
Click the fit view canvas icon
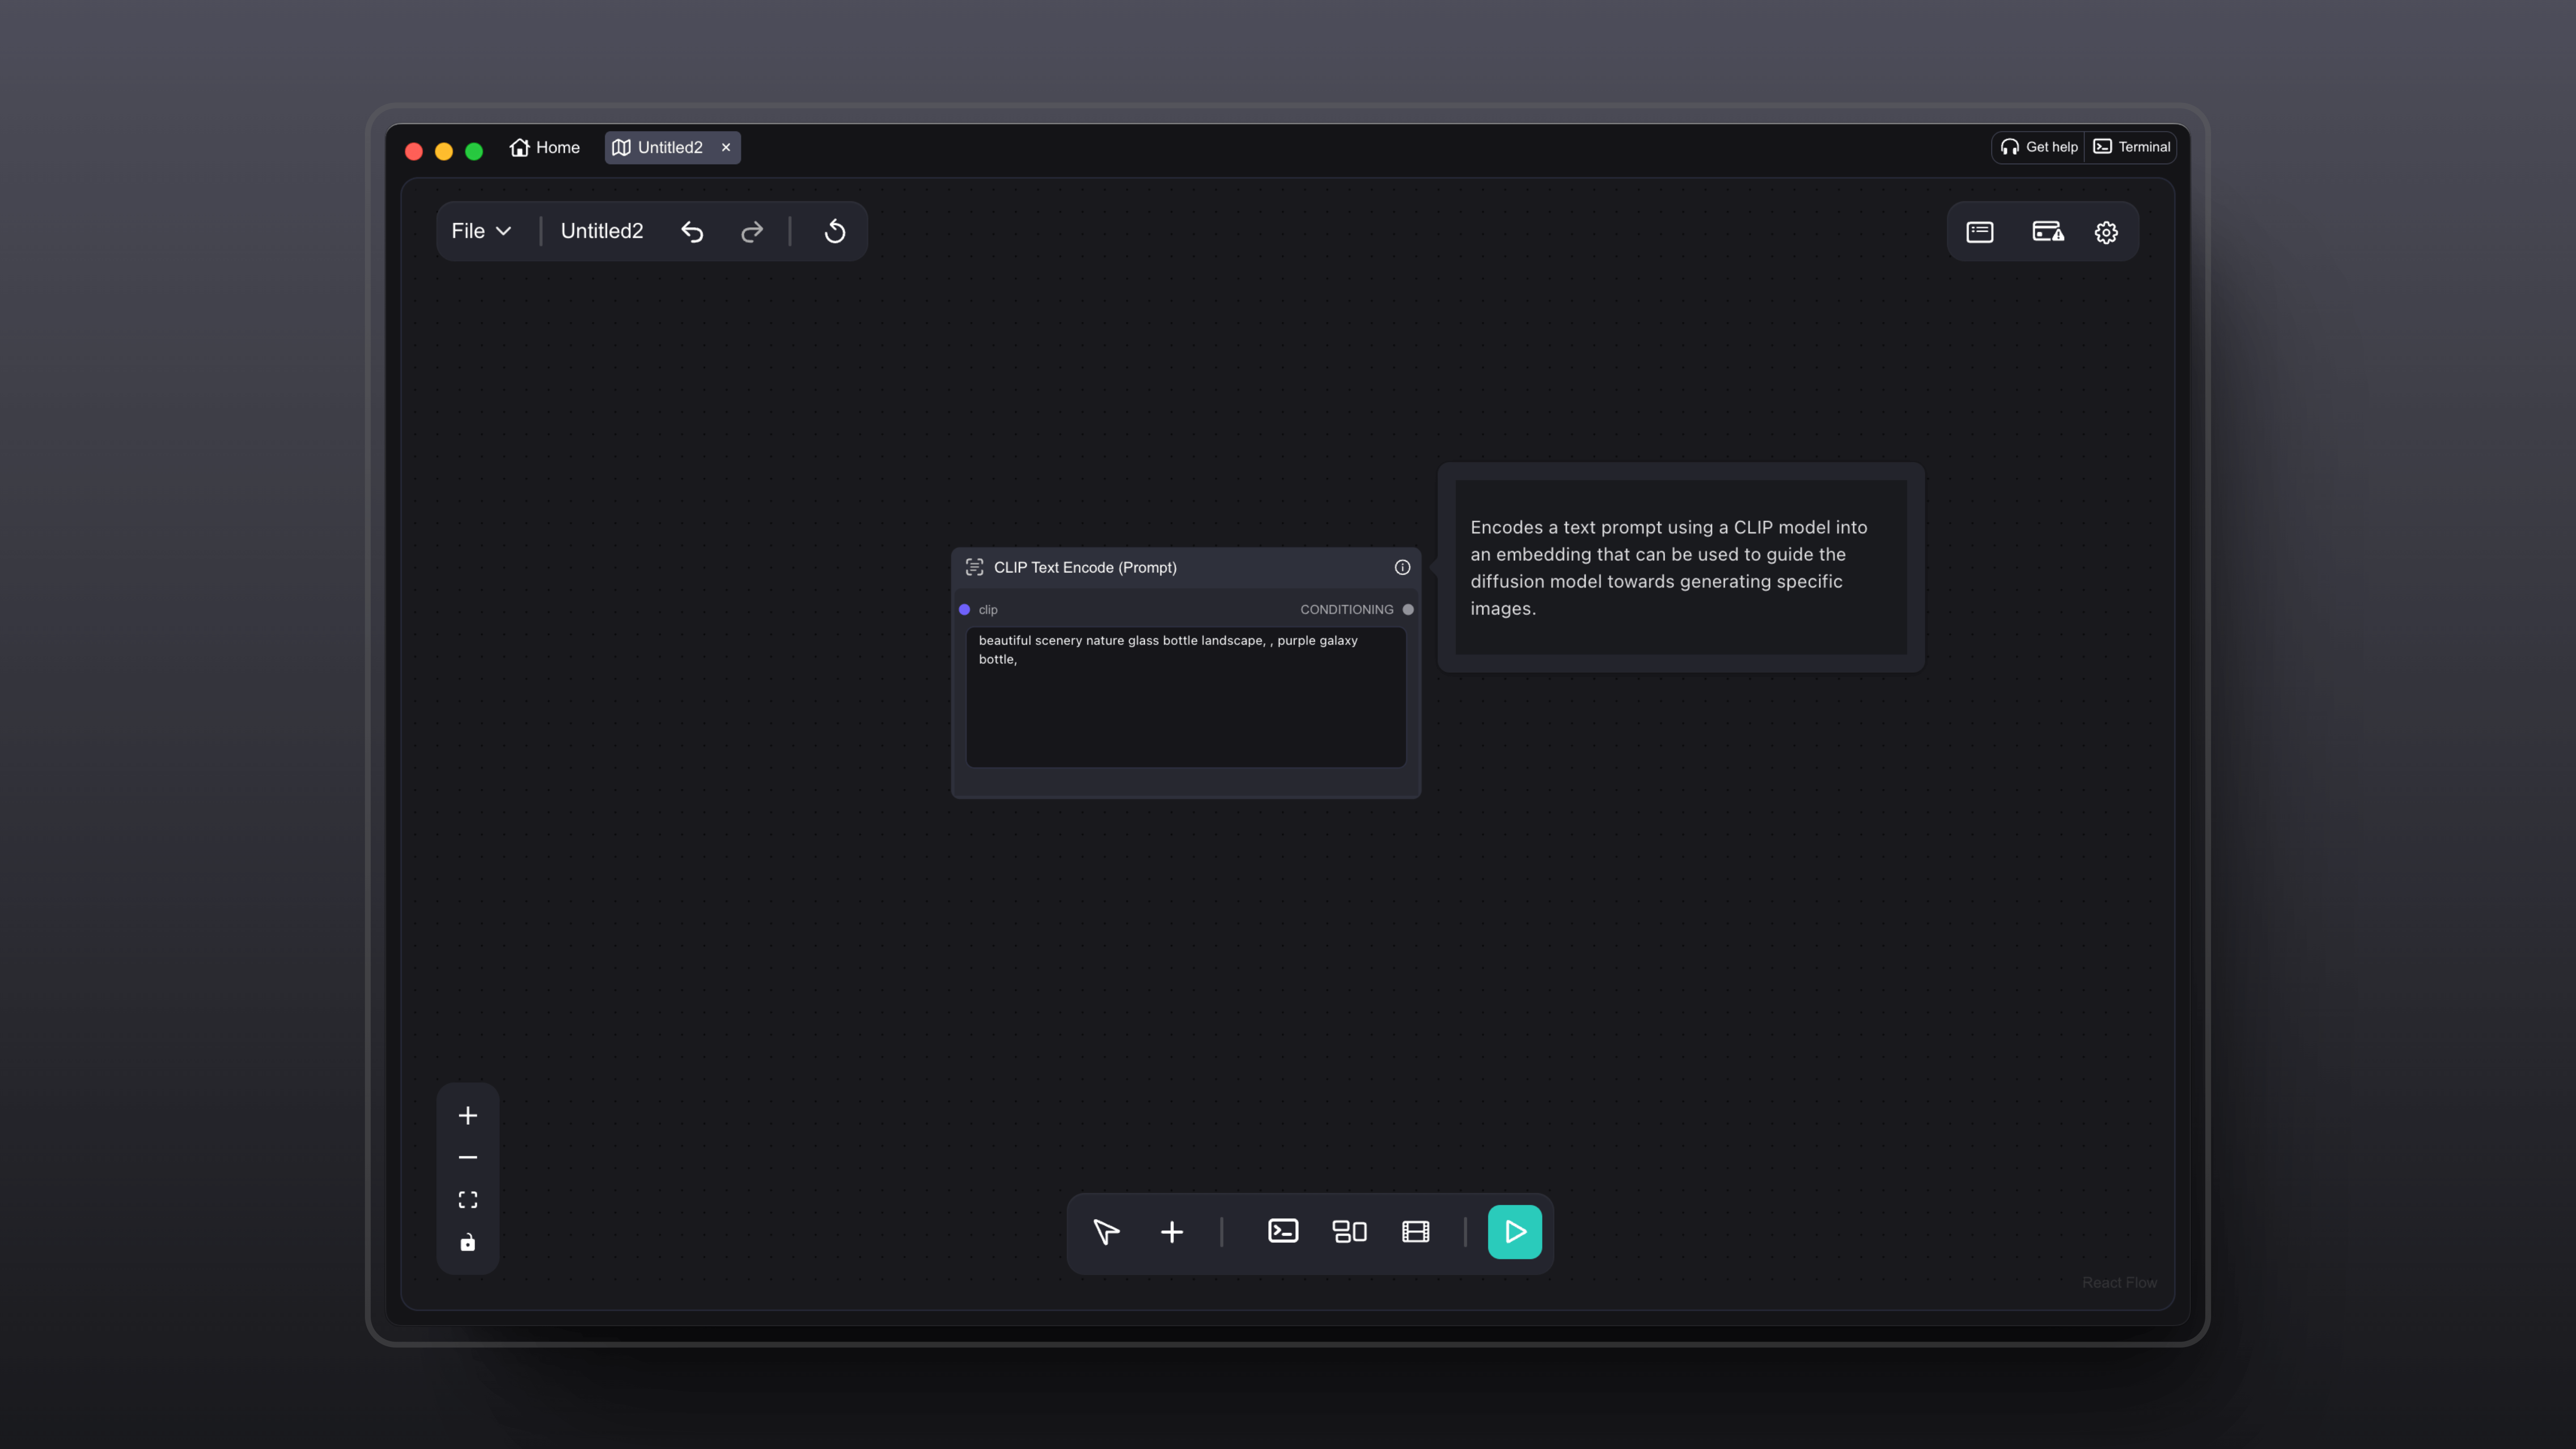pos(467,1200)
